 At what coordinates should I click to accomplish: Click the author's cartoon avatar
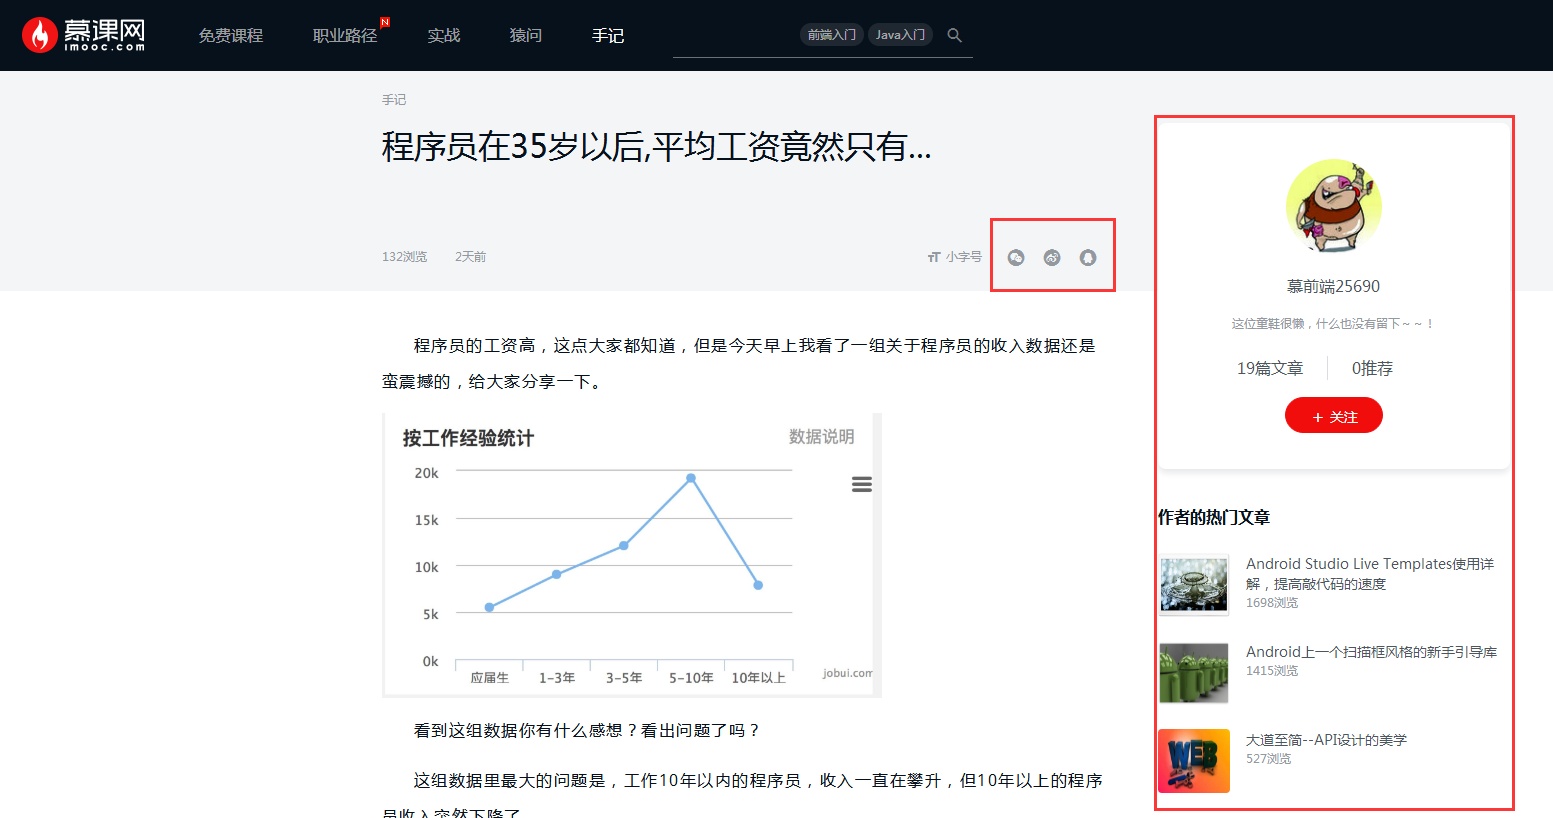[1333, 206]
